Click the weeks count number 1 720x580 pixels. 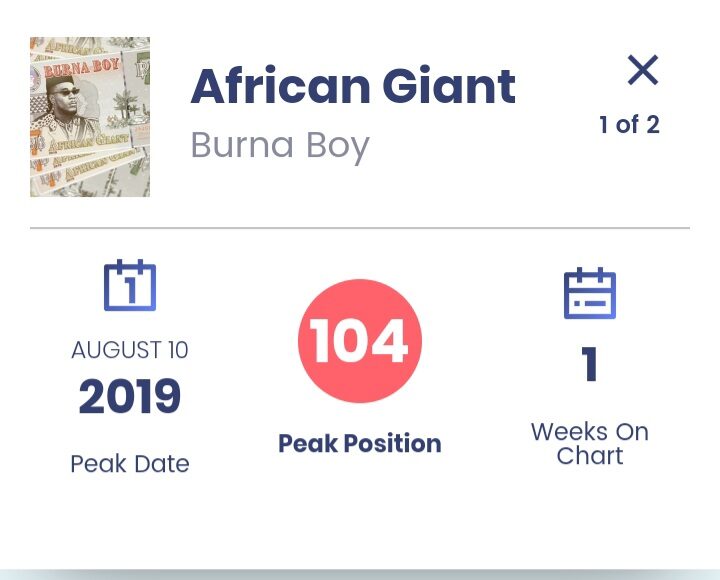tap(590, 365)
